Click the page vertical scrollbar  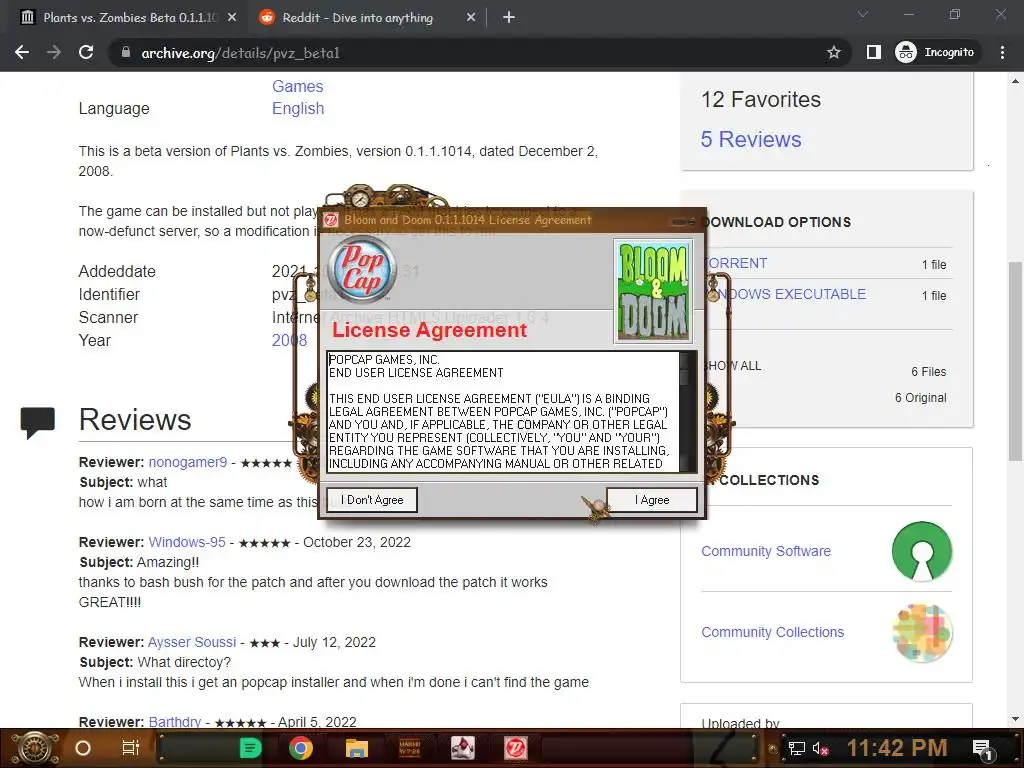pos(1015,361)
